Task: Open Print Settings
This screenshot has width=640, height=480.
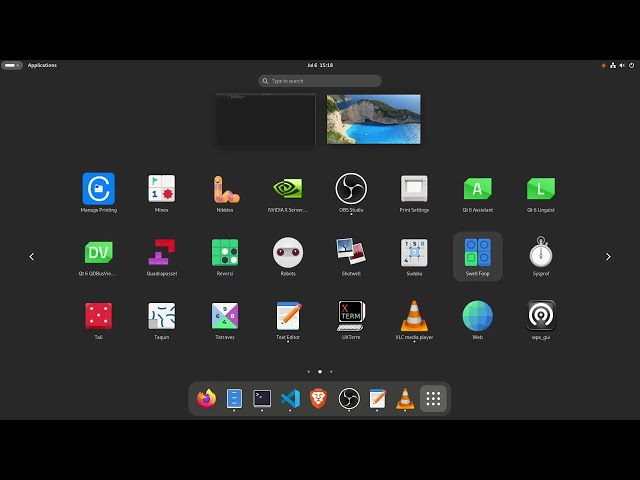Action: pos(414,193)
